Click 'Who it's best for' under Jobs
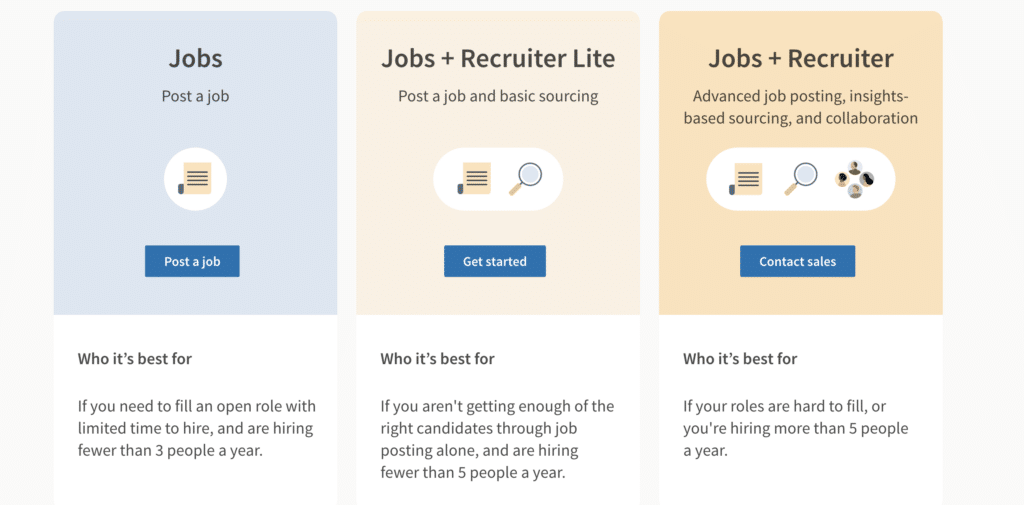 [135, 359]
